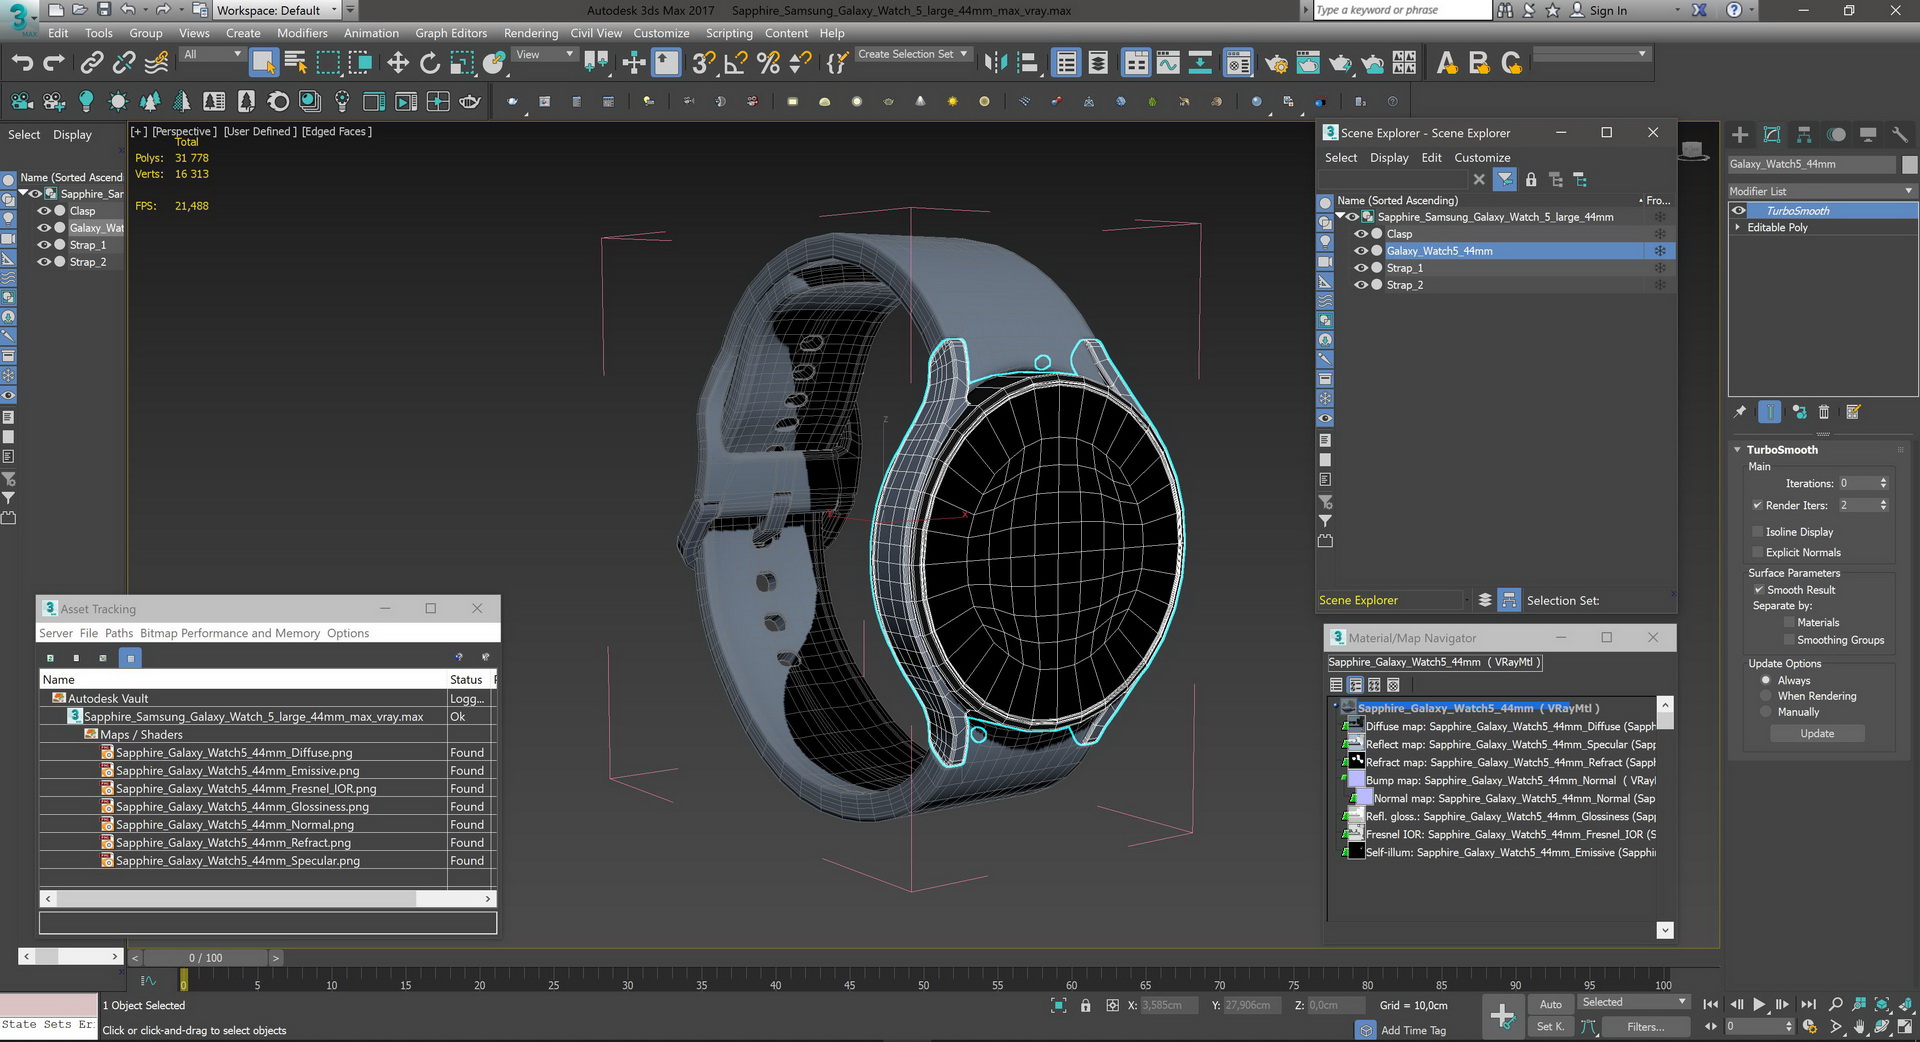
Task: Click lock icon in Scene Explorer toolbar
Action: pos(1531,180)
